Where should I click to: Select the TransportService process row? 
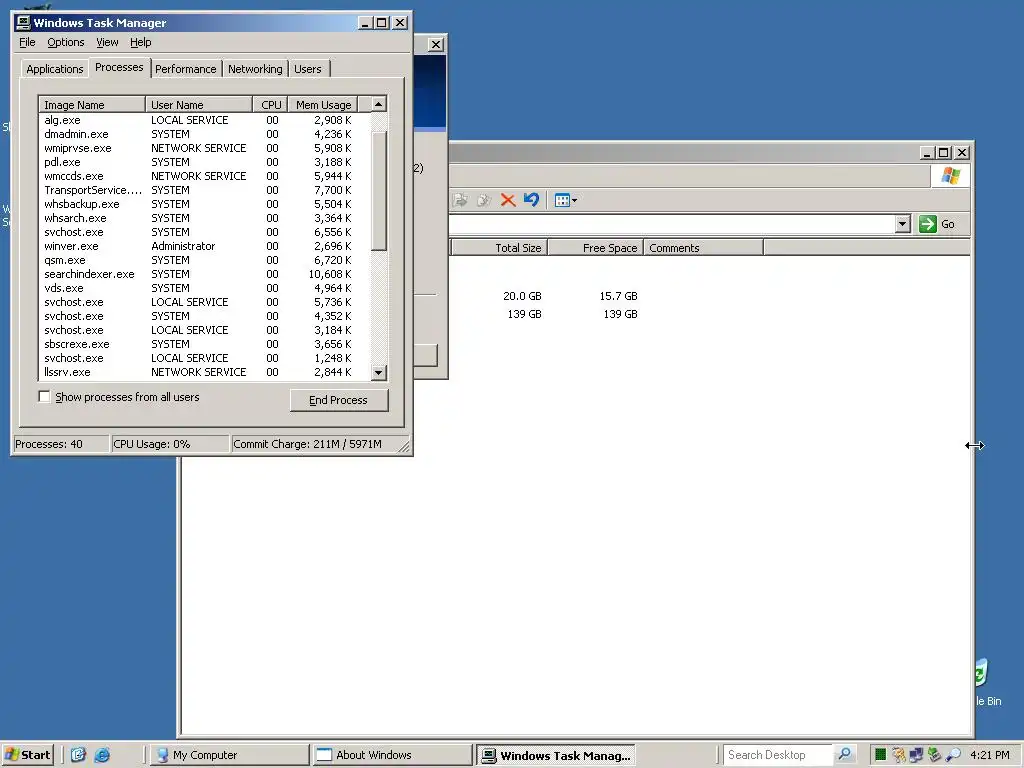[x=204, y=190]
